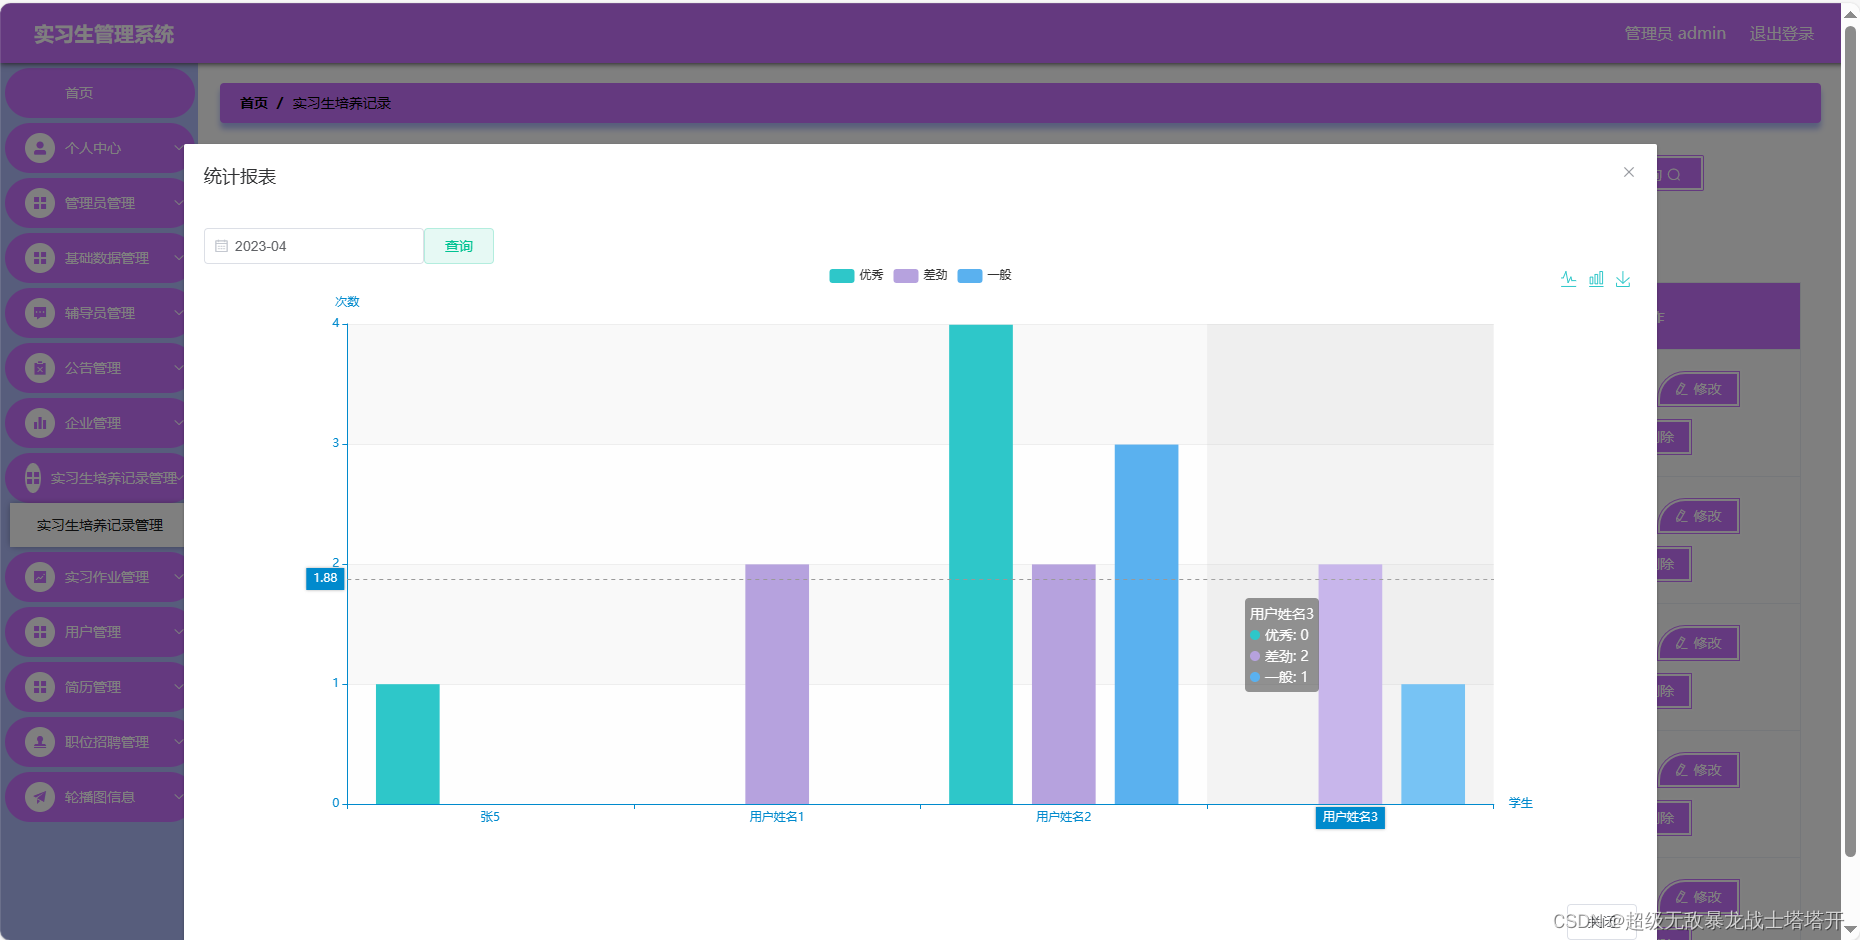Expand the 基础数据管理 menu arrow

[x=178, y=258]
